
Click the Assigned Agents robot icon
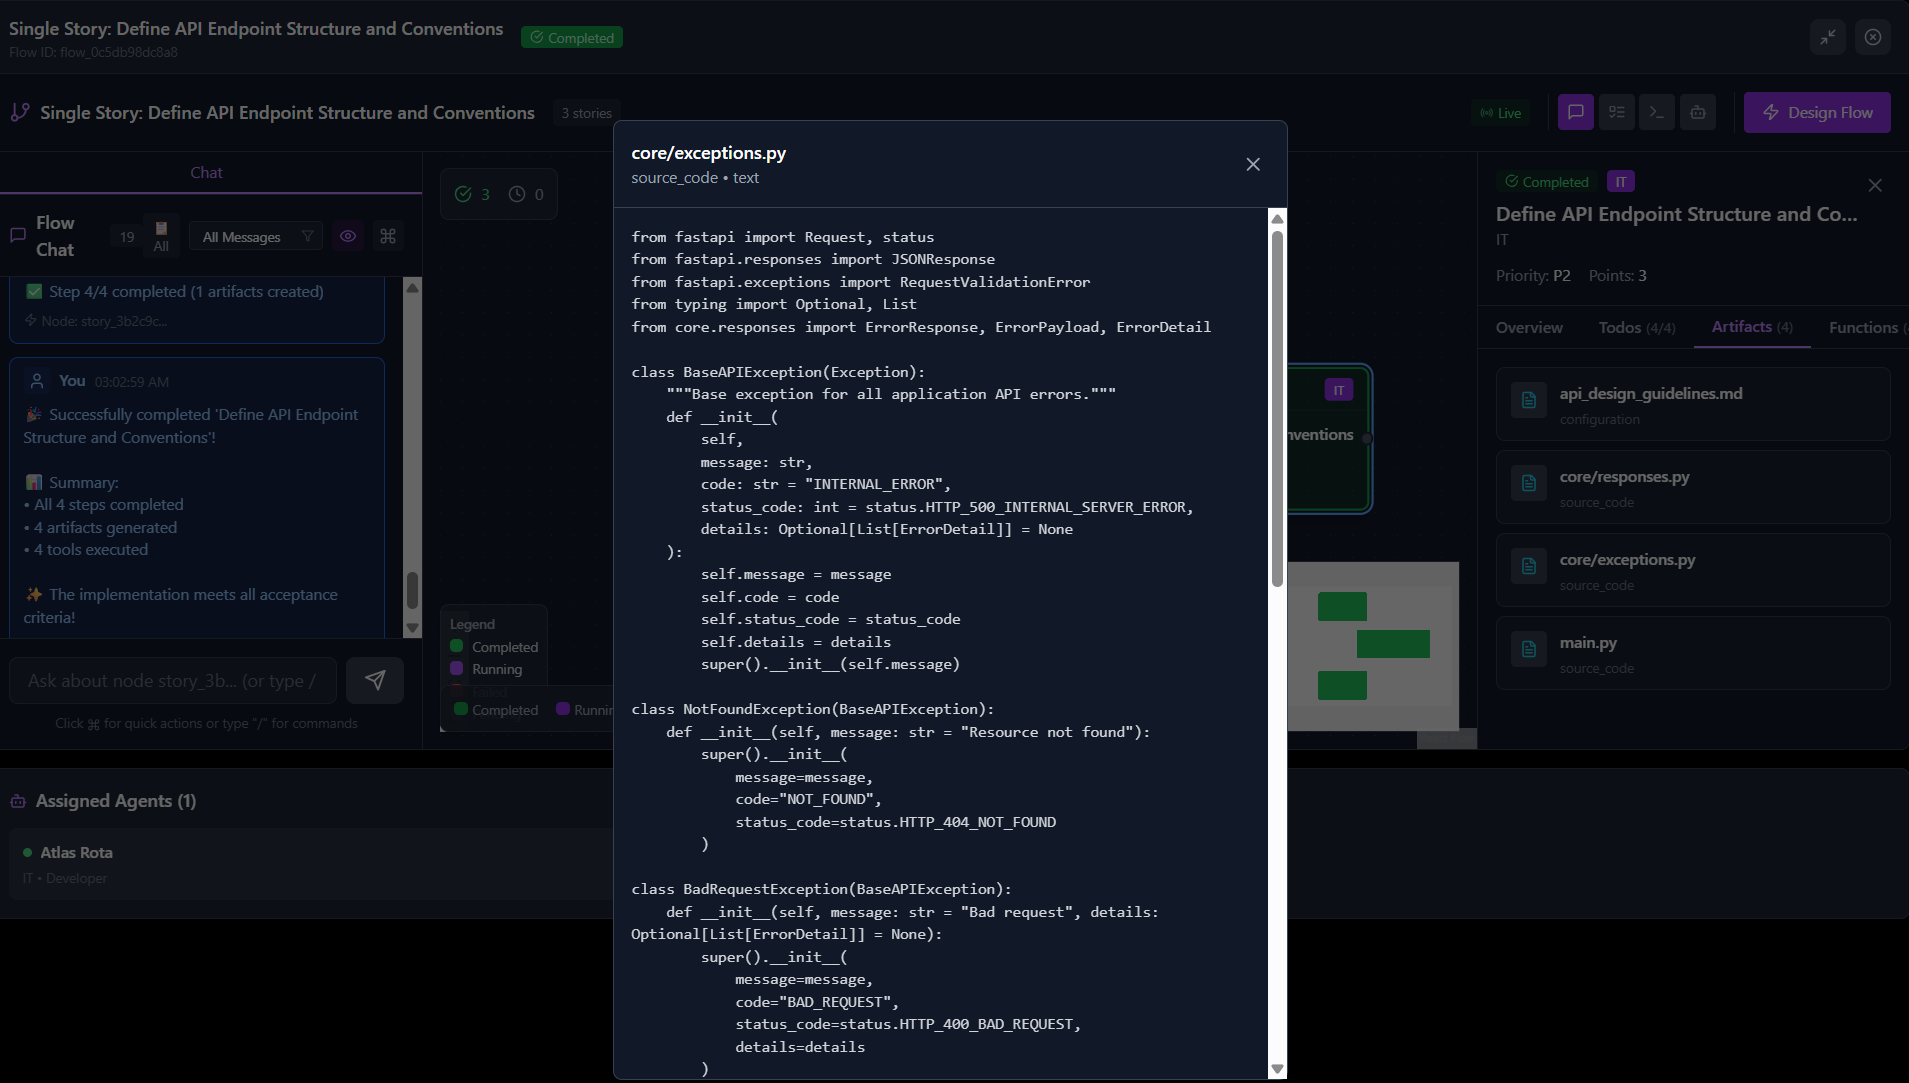(x=18, y=801)
